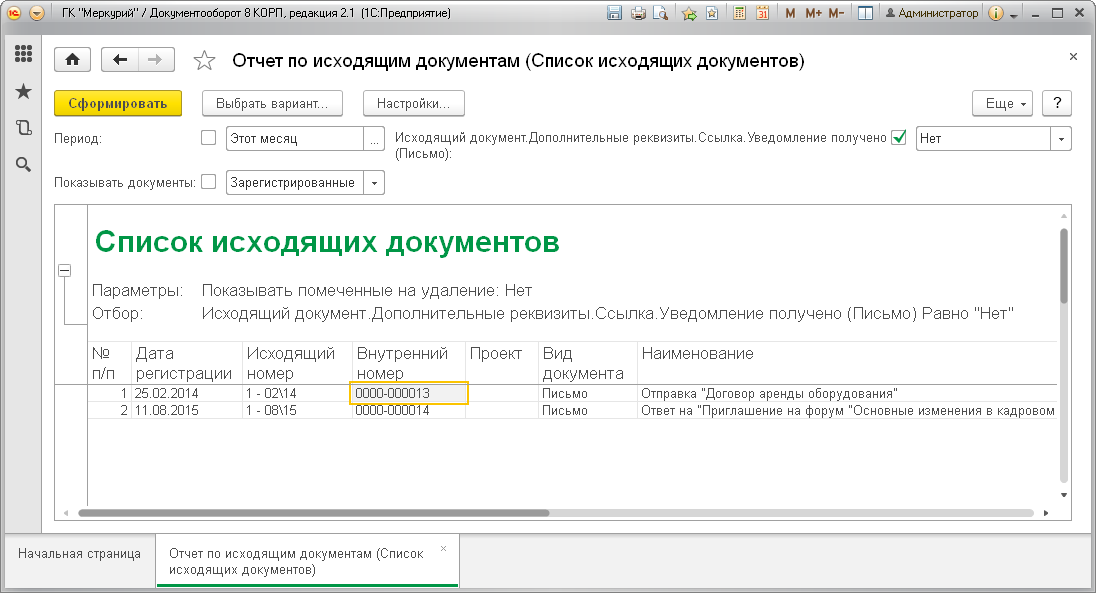Go back with the left arrow button

(120, 60)
